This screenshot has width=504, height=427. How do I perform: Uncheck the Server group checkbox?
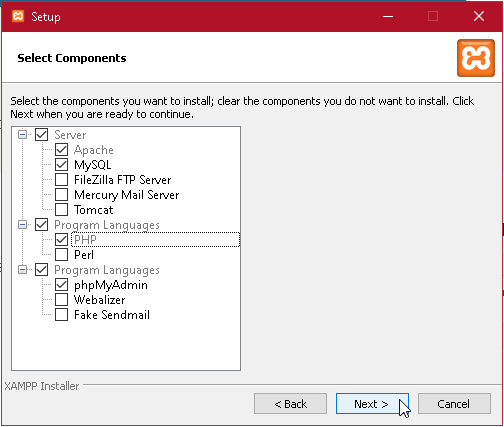(x=41, y=135)
